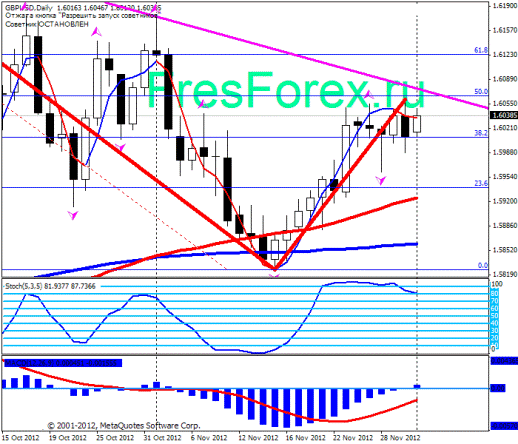Click the 25 Oct 2012 date label

(x=115, y=438)
